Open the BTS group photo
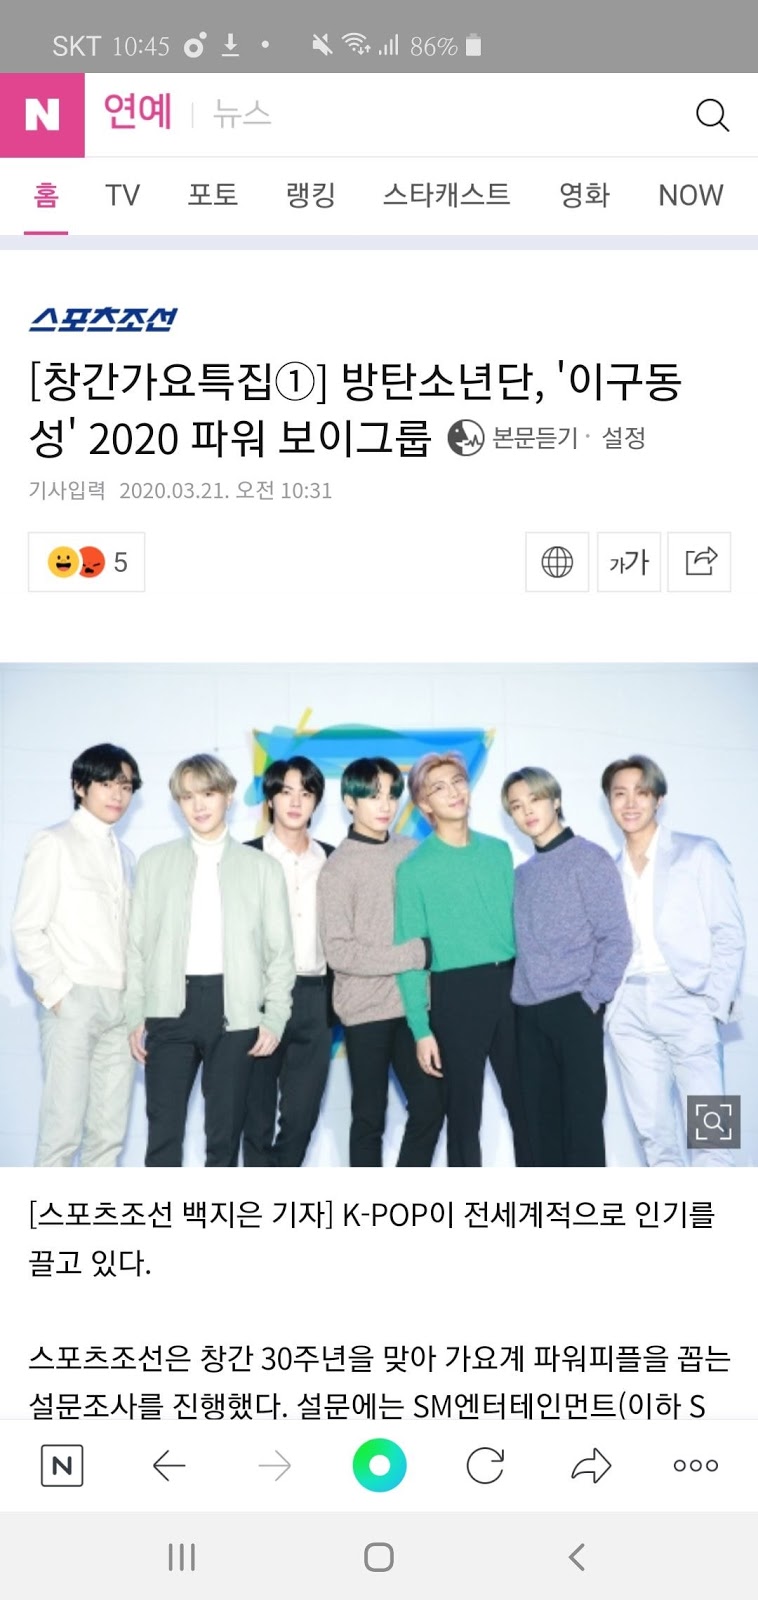758x1600 pixels. (x=379, y=914)
